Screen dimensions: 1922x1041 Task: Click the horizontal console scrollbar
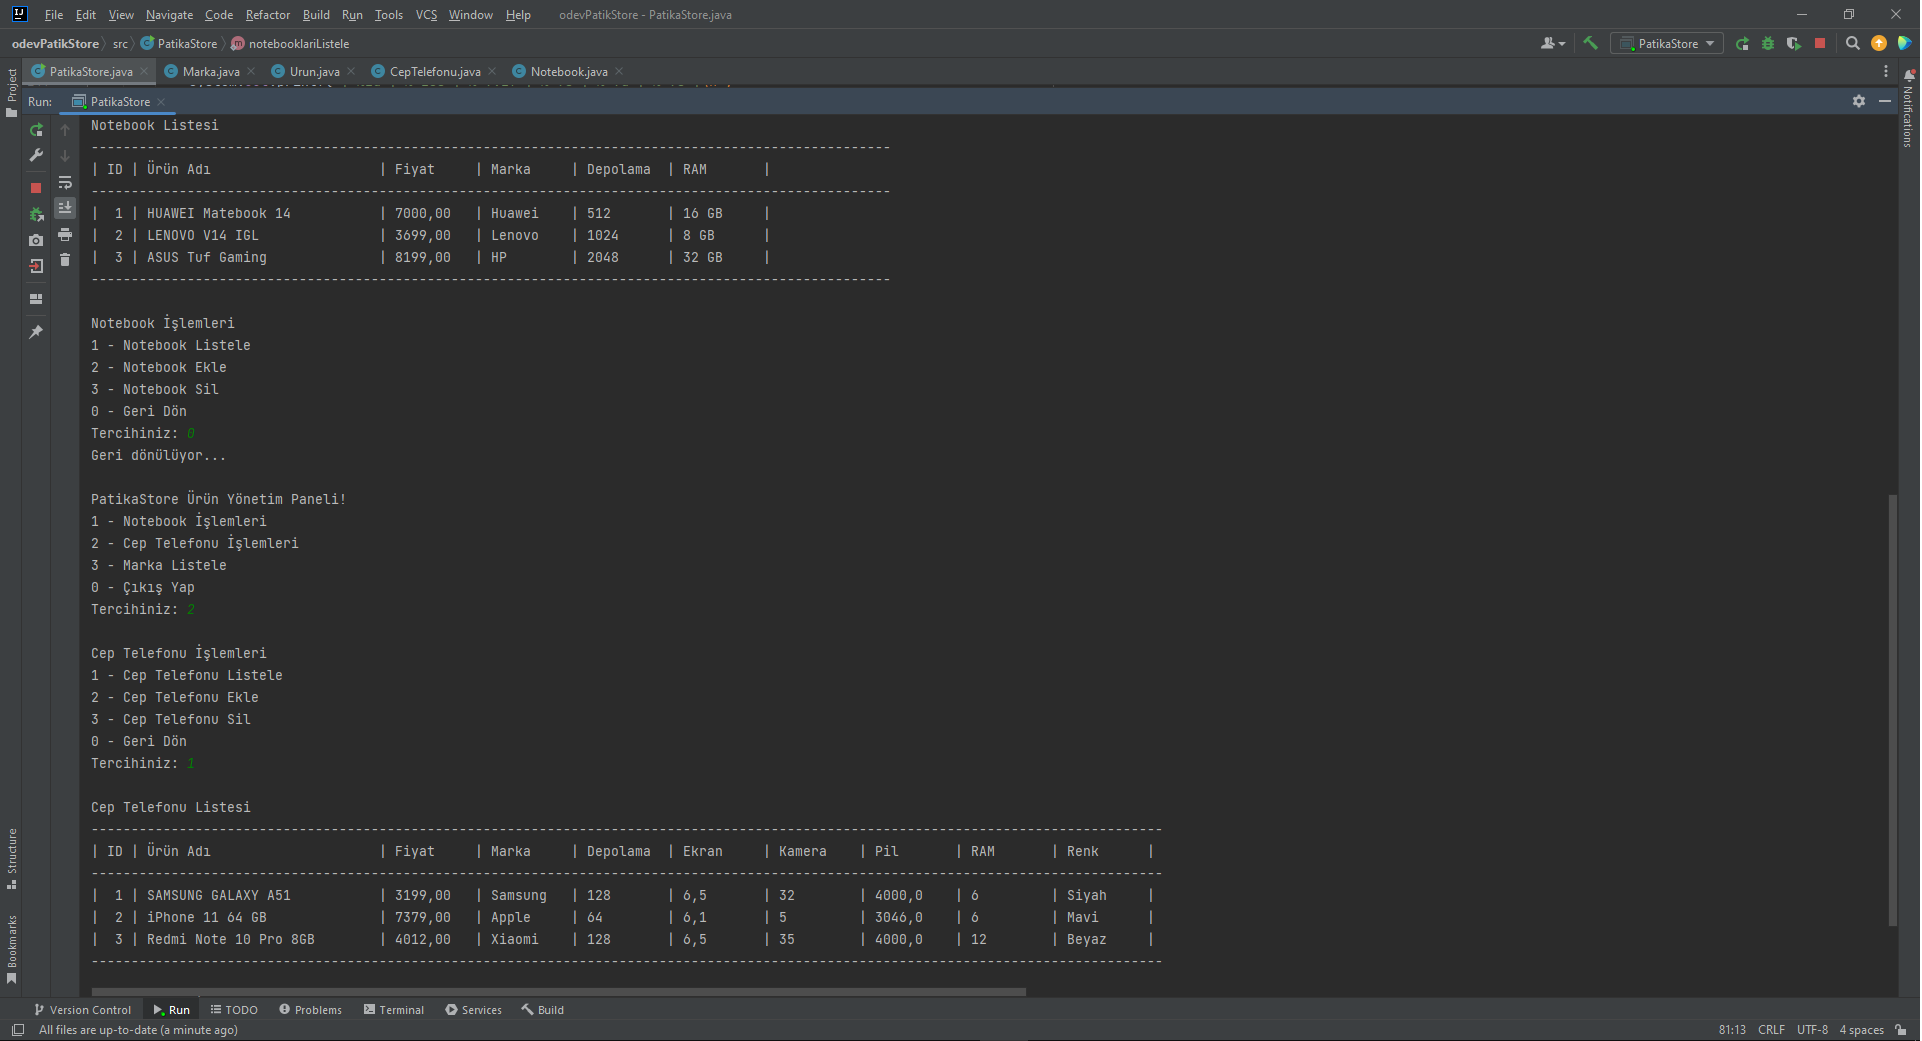[x=558, y=992]
